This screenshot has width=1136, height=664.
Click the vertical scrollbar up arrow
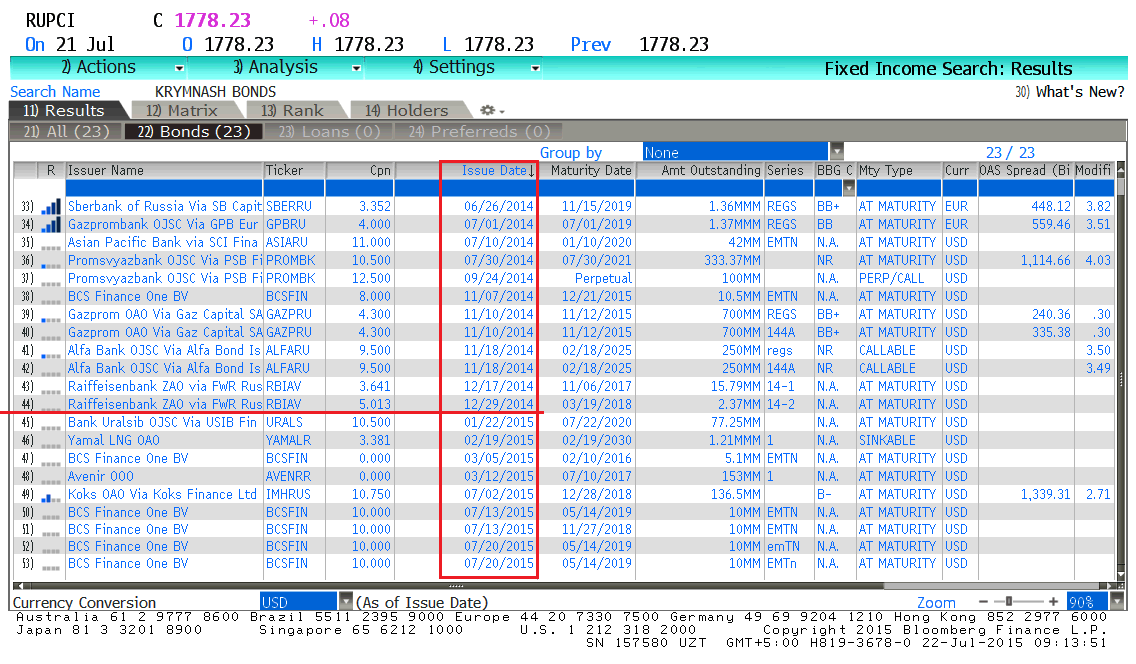click(1121, 169)
